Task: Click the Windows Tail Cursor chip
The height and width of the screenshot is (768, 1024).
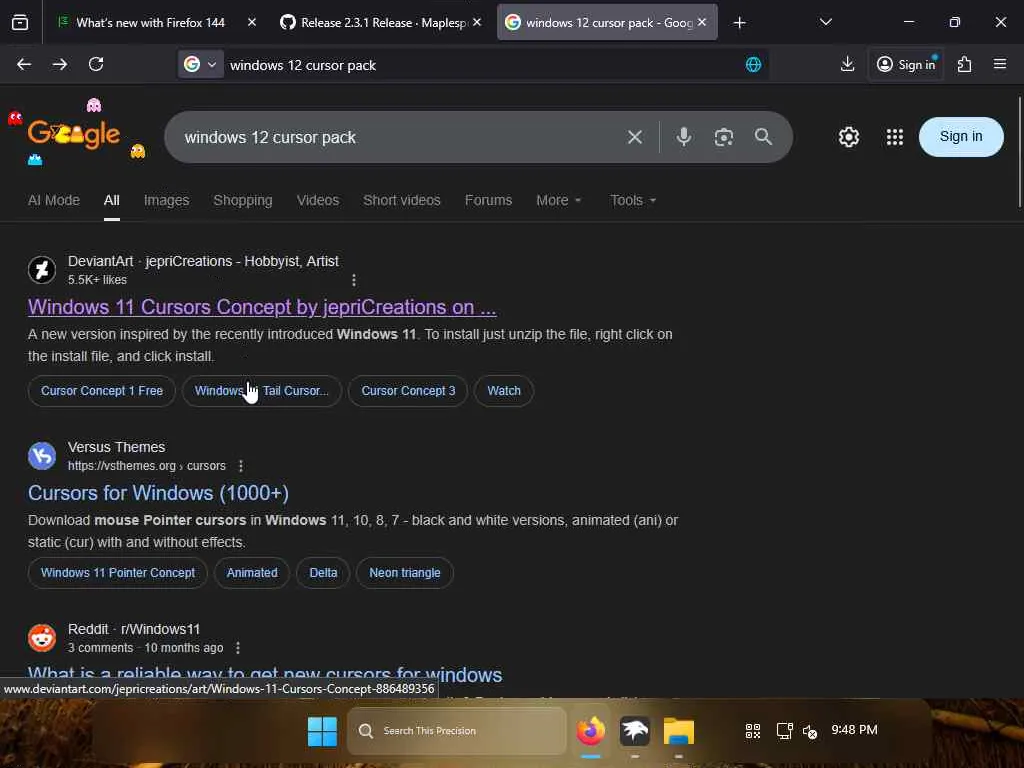Action: coord(262,391)
